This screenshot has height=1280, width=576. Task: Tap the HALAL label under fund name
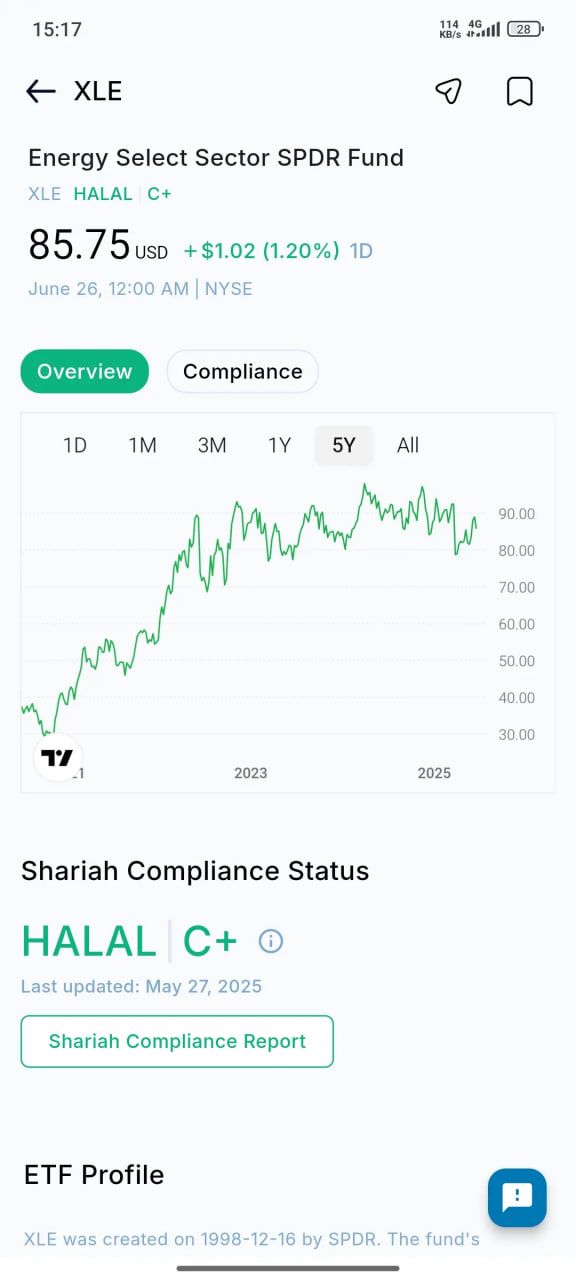[103, 194]
